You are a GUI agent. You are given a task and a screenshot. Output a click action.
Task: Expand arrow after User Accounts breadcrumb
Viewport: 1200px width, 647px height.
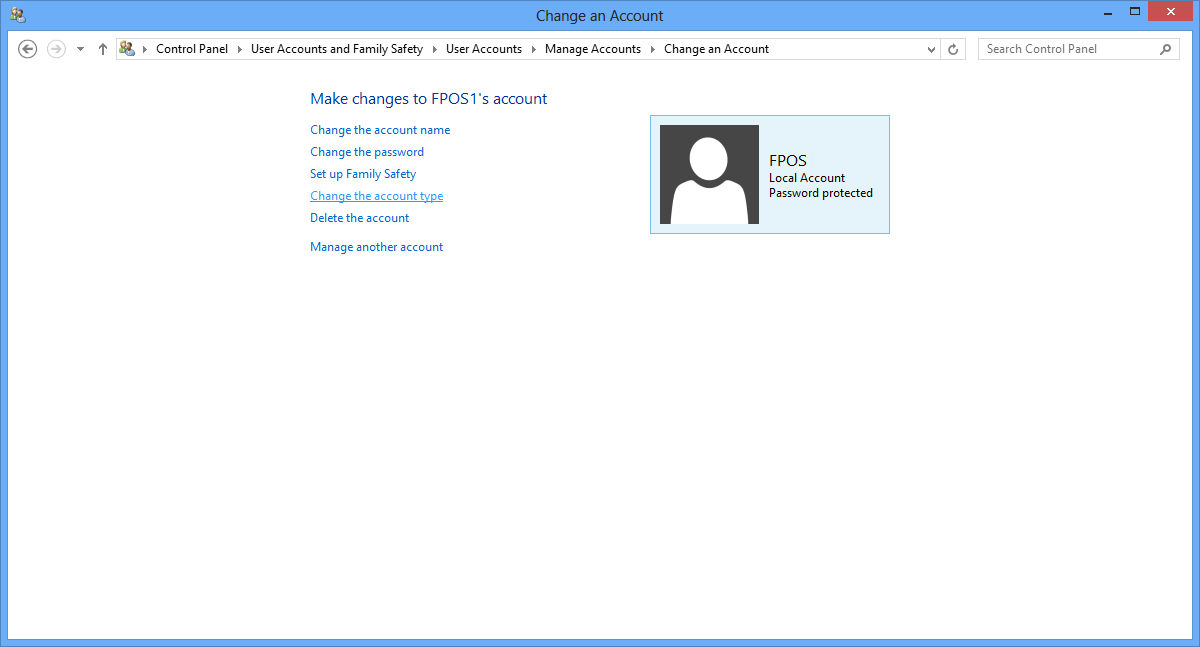534,49
